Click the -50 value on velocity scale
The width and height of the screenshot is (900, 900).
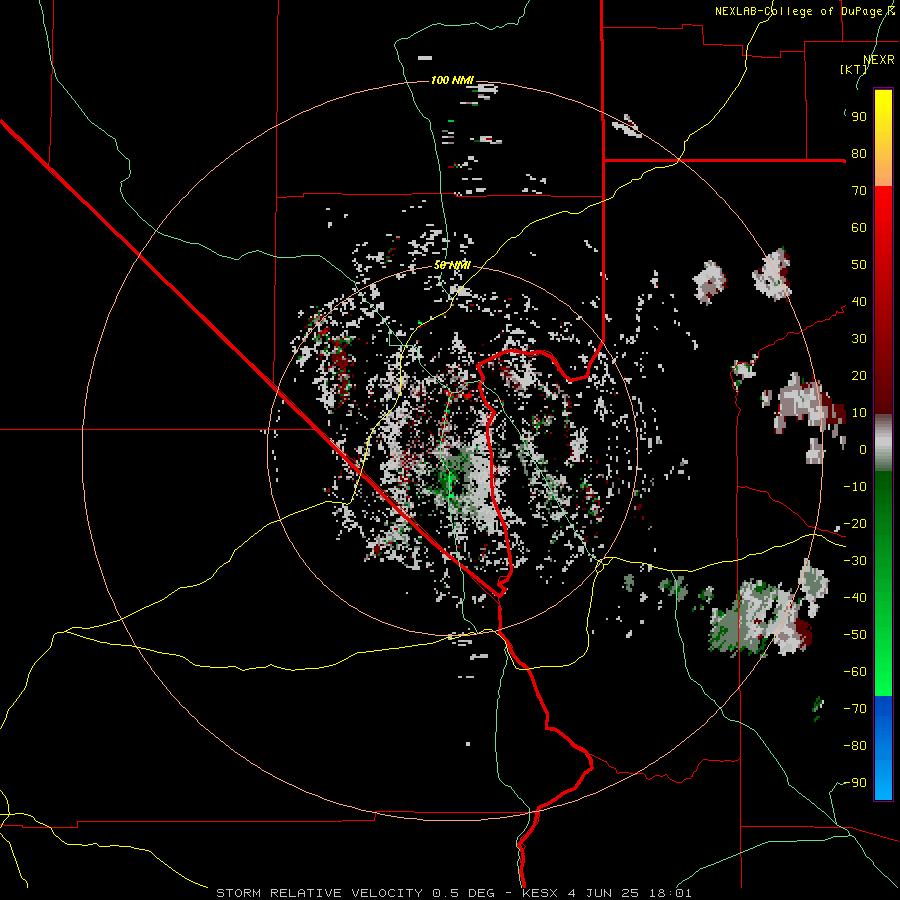click(x=855, y=635)
